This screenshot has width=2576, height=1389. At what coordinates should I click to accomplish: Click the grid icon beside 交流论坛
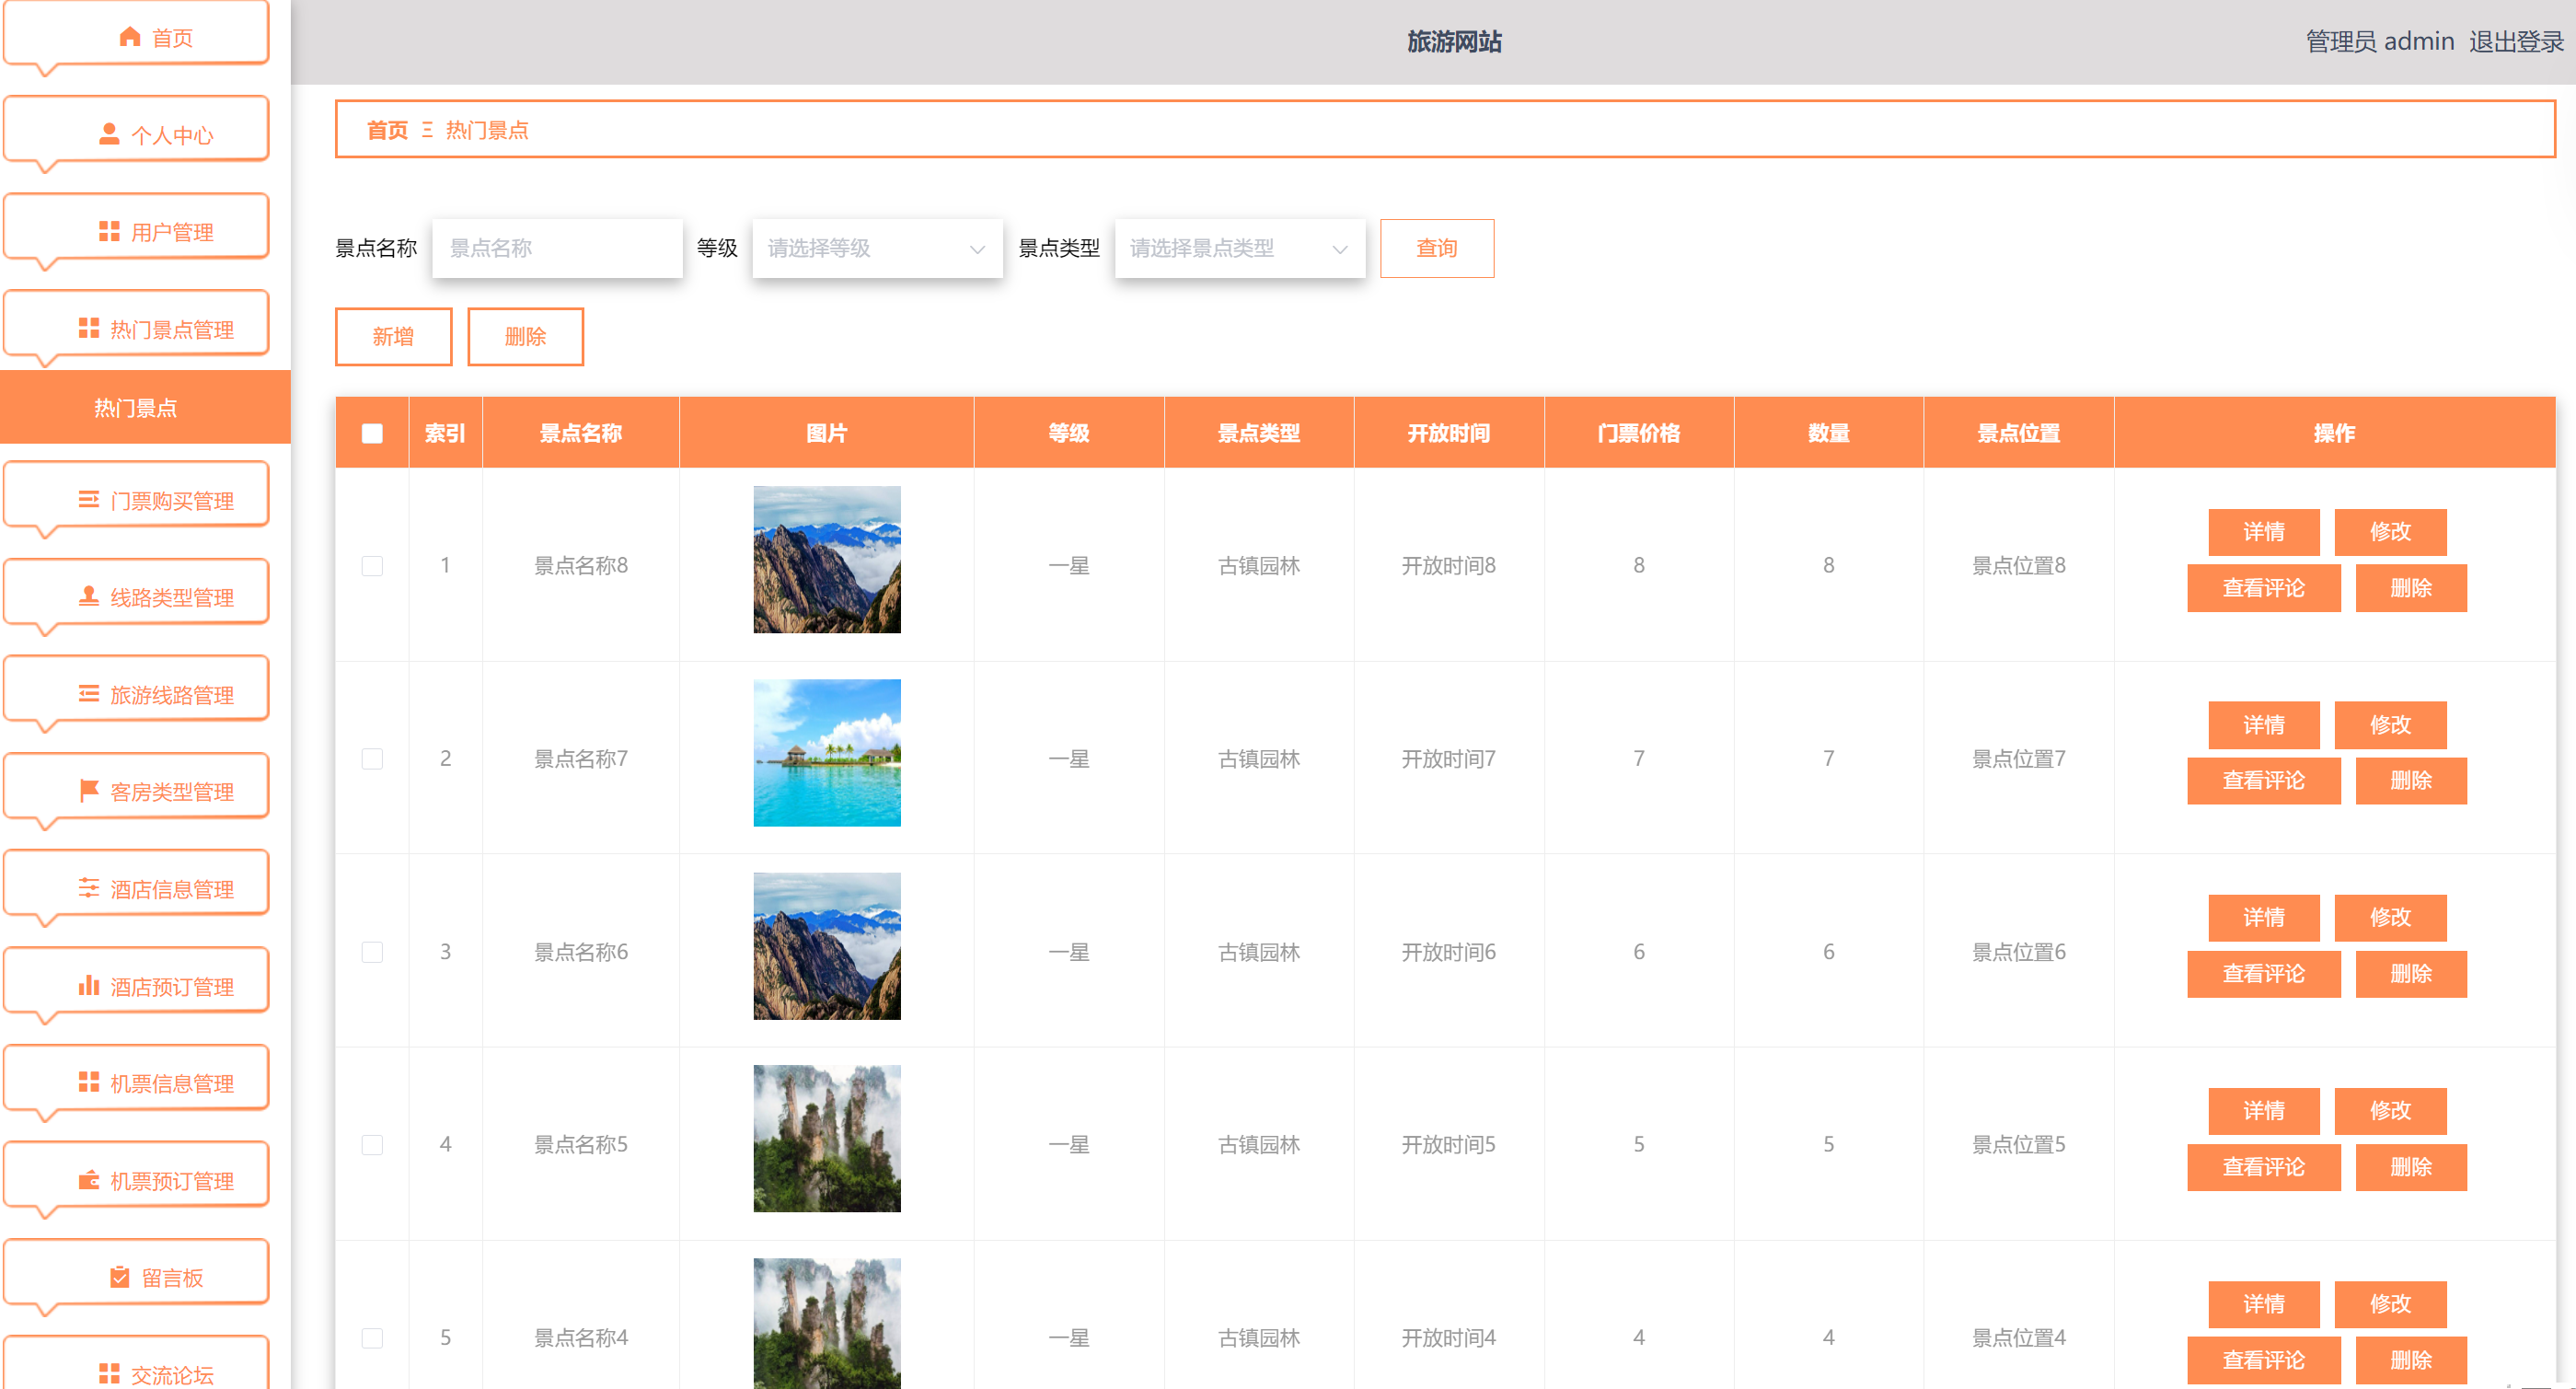tap(109, 1373)
